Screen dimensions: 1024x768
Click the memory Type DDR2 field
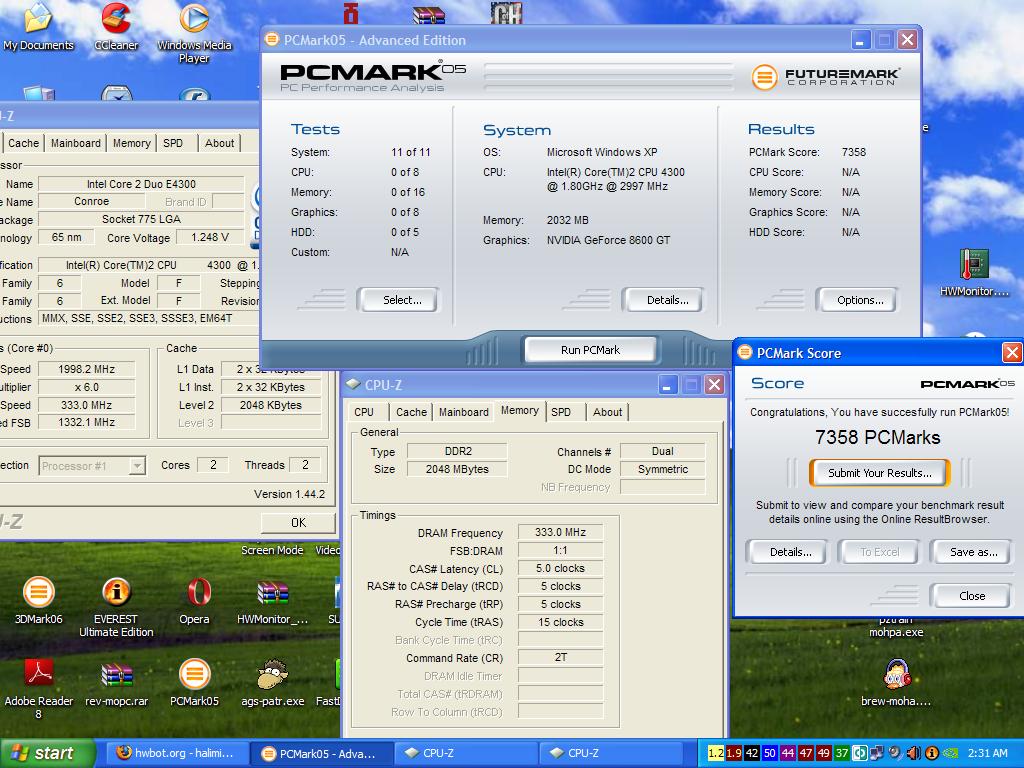click(x=457, y=451)
